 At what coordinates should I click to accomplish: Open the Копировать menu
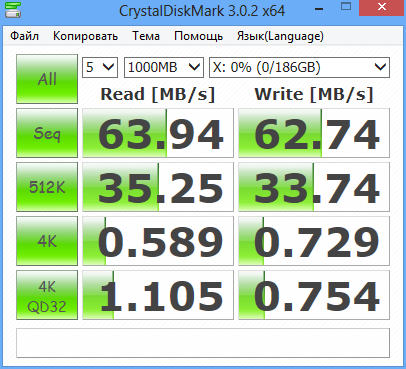[x=85, y=36]
